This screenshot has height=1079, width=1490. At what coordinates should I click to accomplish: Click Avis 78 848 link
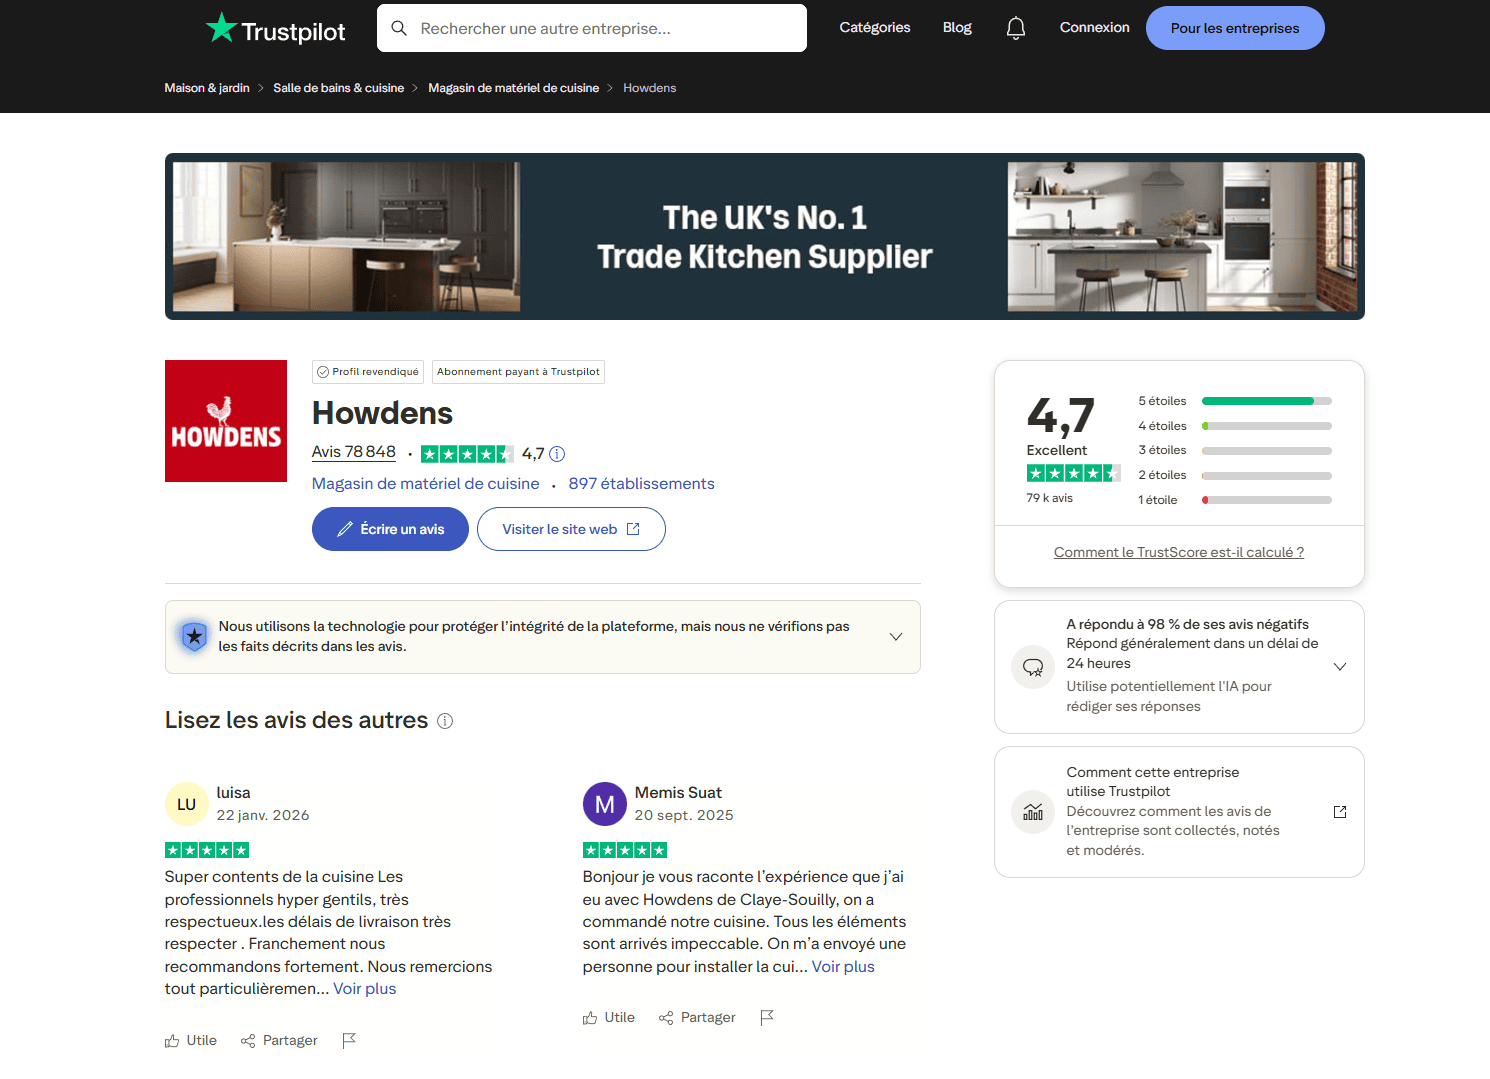[354, 452]
